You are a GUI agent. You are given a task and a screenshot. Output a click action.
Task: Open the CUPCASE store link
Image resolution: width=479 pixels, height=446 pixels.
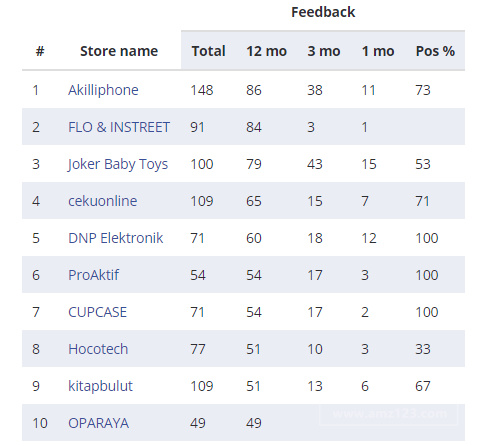(x=97, y=312)
